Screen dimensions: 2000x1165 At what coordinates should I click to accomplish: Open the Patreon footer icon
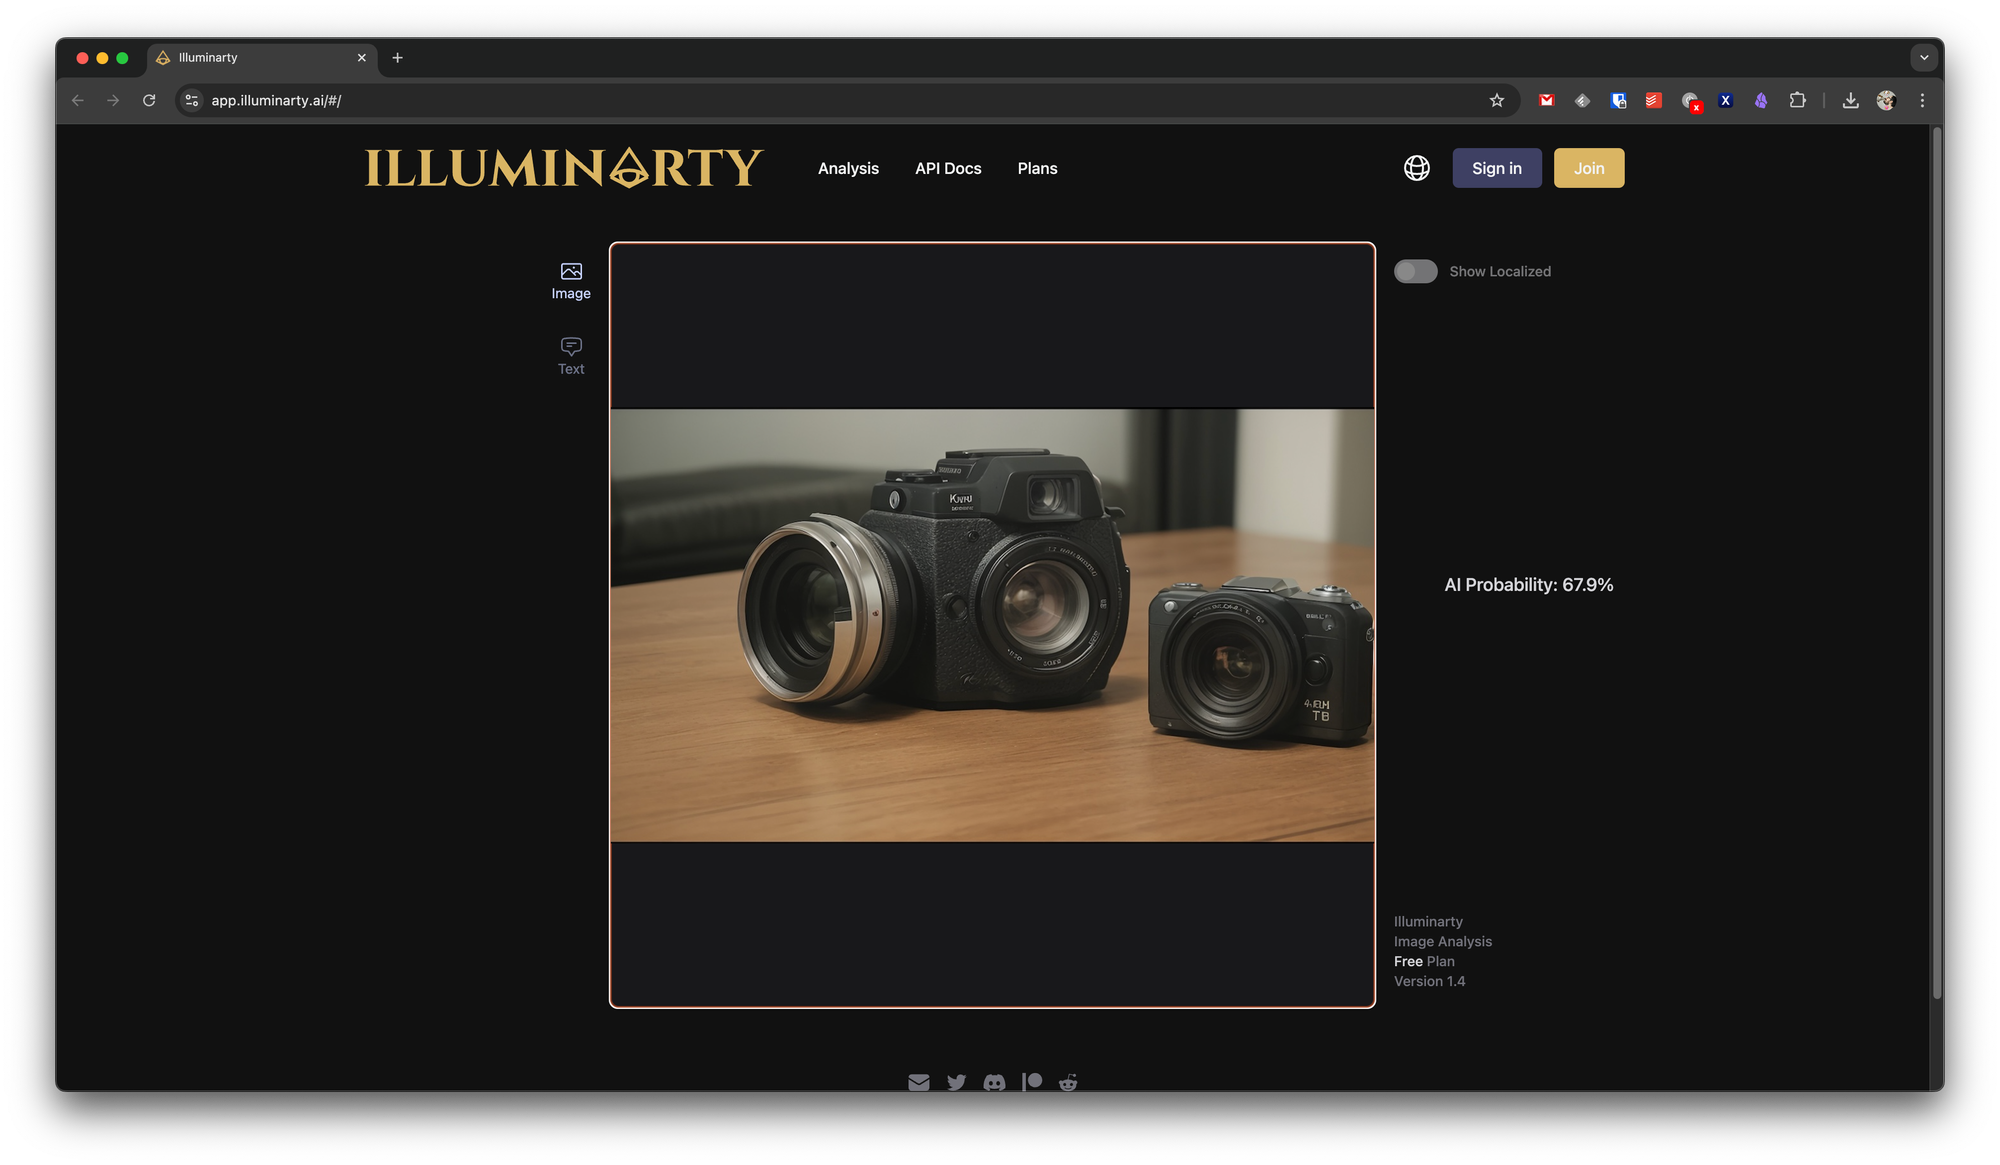(x=1032, y=1082)
